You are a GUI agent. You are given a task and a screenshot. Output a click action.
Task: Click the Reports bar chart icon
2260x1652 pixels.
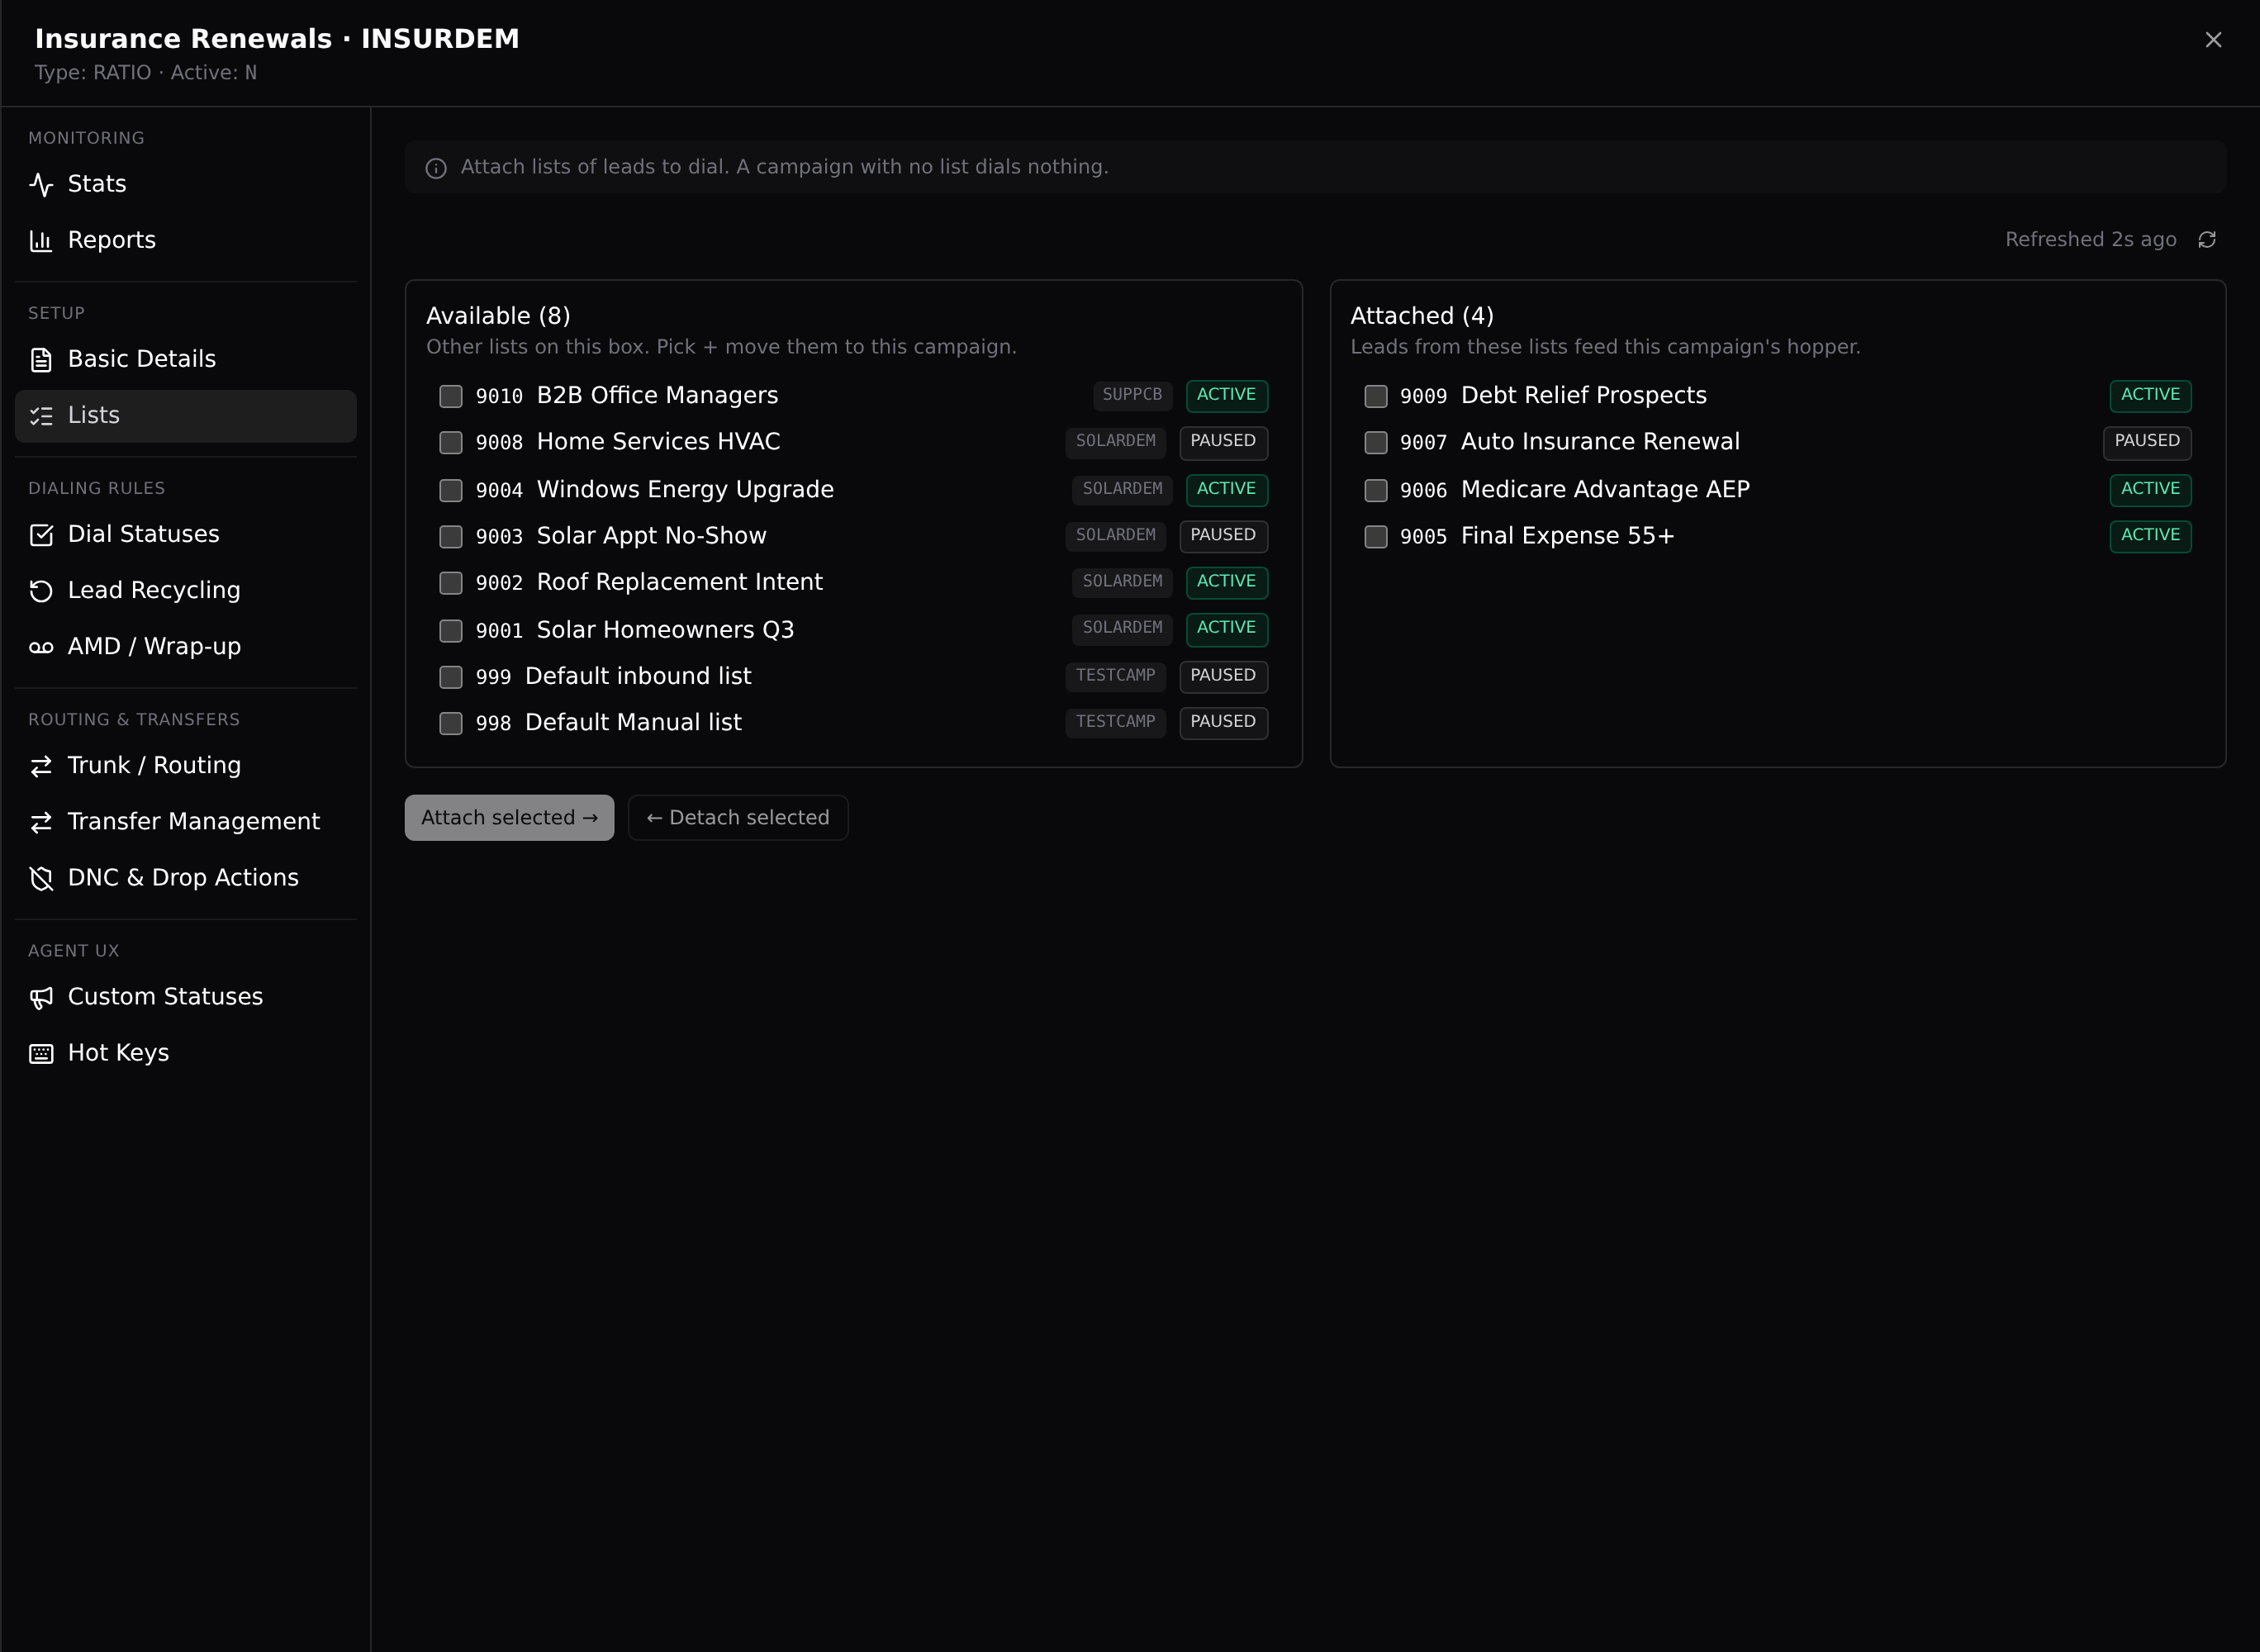tap(41, 241)
